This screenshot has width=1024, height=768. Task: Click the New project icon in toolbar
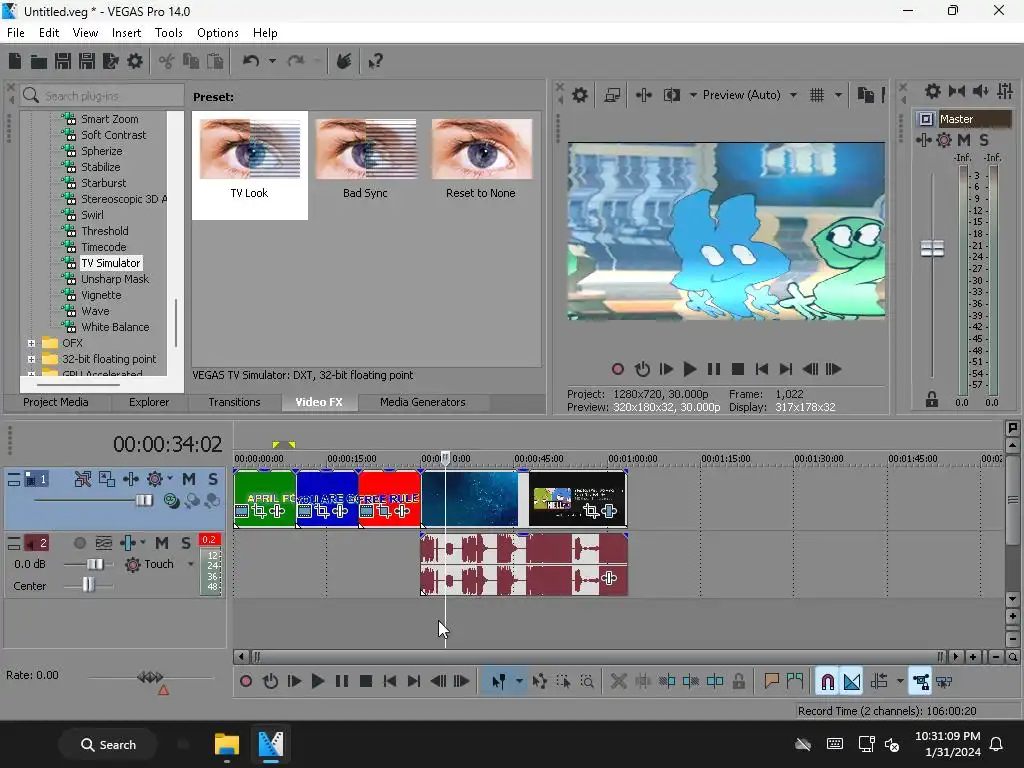pyautogui.click(x=14, y=61)
